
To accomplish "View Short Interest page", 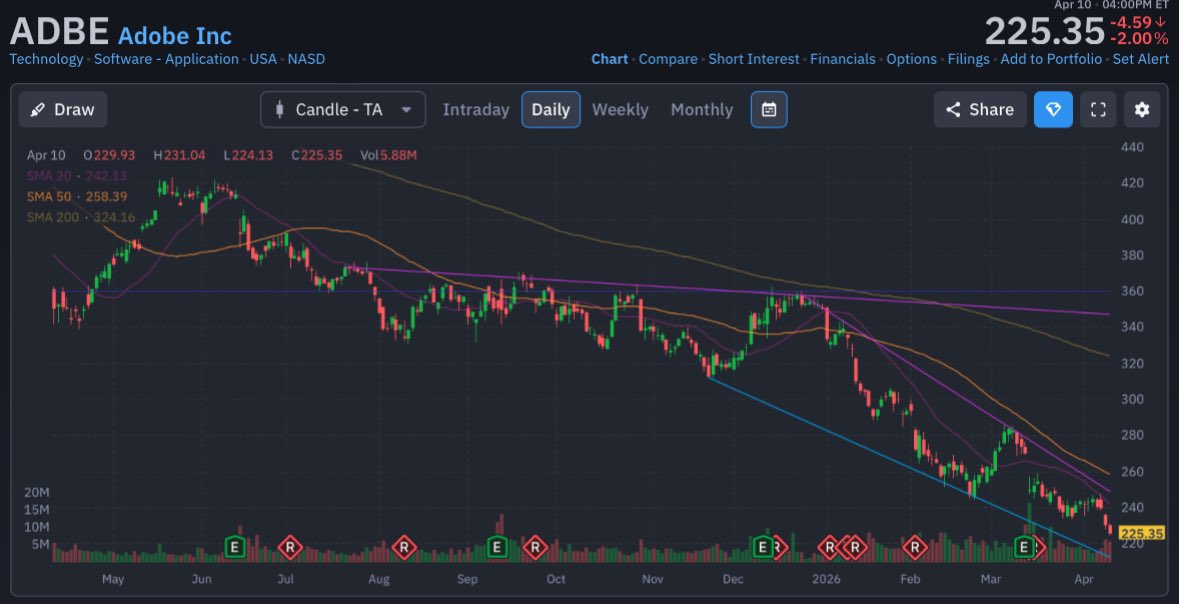I will click(754, 59).
